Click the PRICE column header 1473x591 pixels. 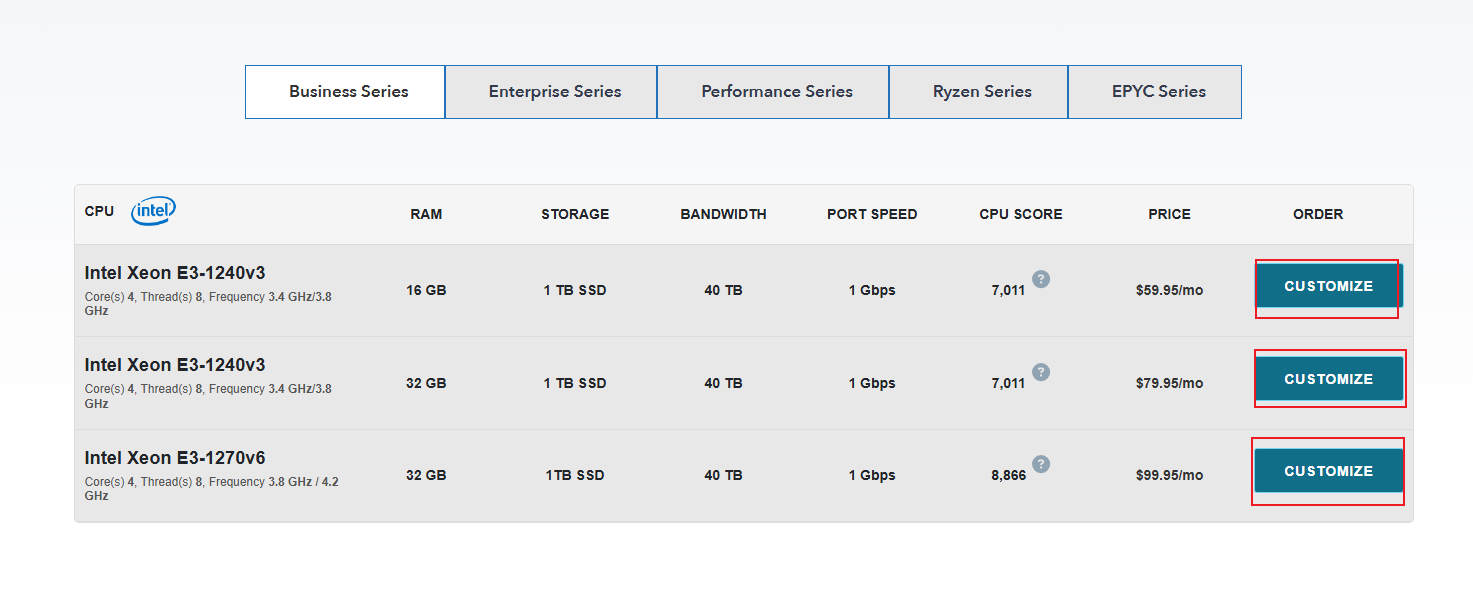[x=1169, y=214]
